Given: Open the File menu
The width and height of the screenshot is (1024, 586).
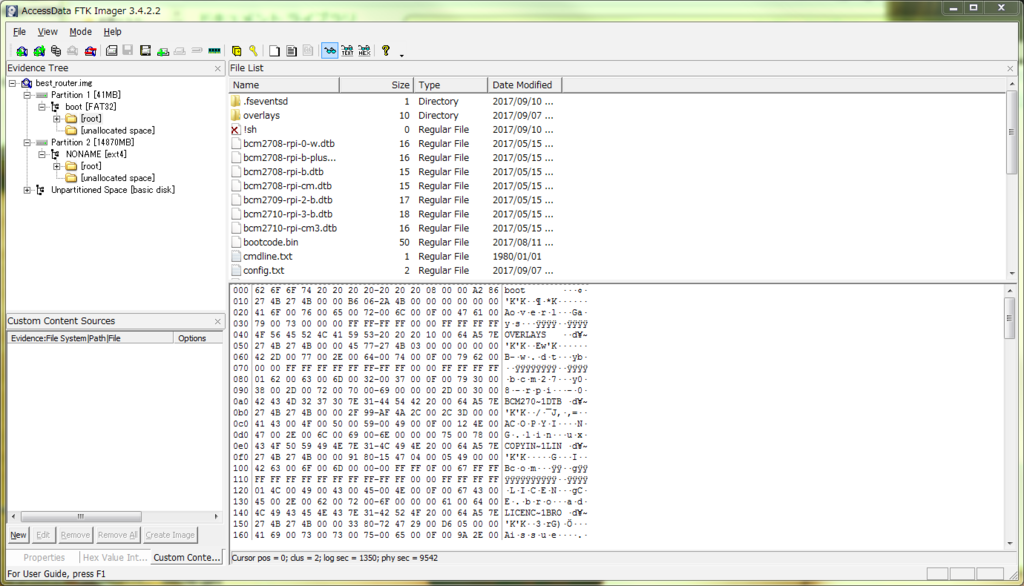Looking at the screenshot, I should pyautogui.click(x=20, y=31).
